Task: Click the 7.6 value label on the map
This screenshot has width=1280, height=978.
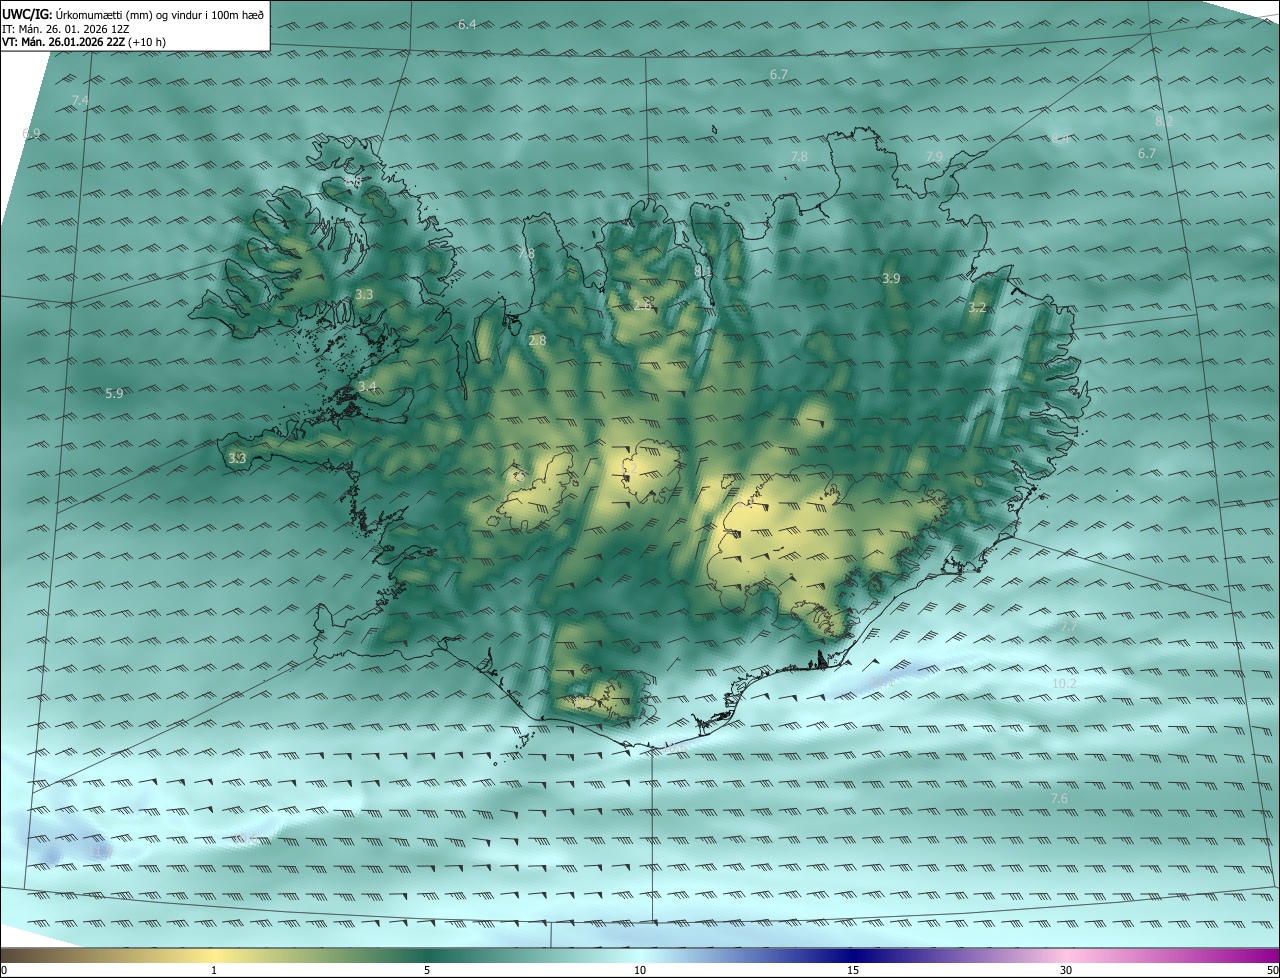Action: click(1060, 799)
